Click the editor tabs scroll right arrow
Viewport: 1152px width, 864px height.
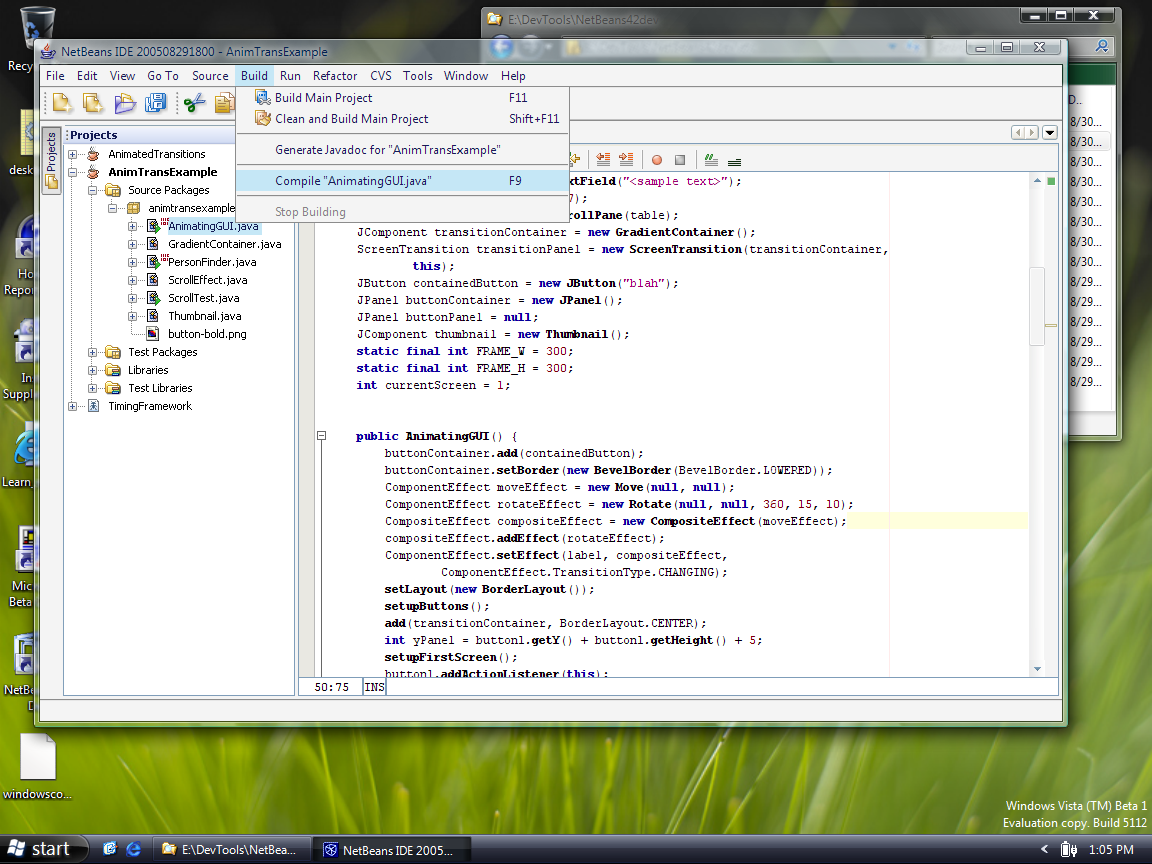(x=1032, y=133)
